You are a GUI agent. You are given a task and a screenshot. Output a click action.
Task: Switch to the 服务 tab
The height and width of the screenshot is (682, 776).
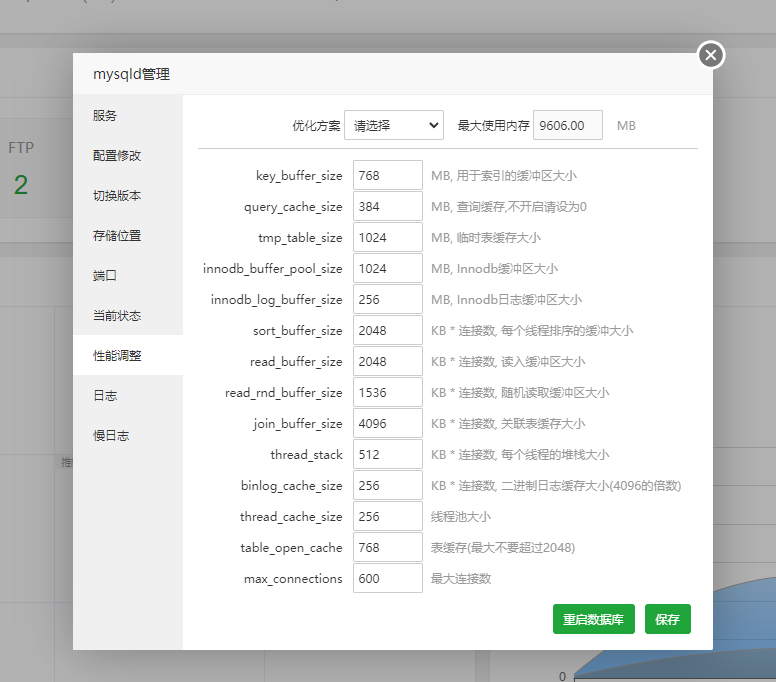point(105,116)
